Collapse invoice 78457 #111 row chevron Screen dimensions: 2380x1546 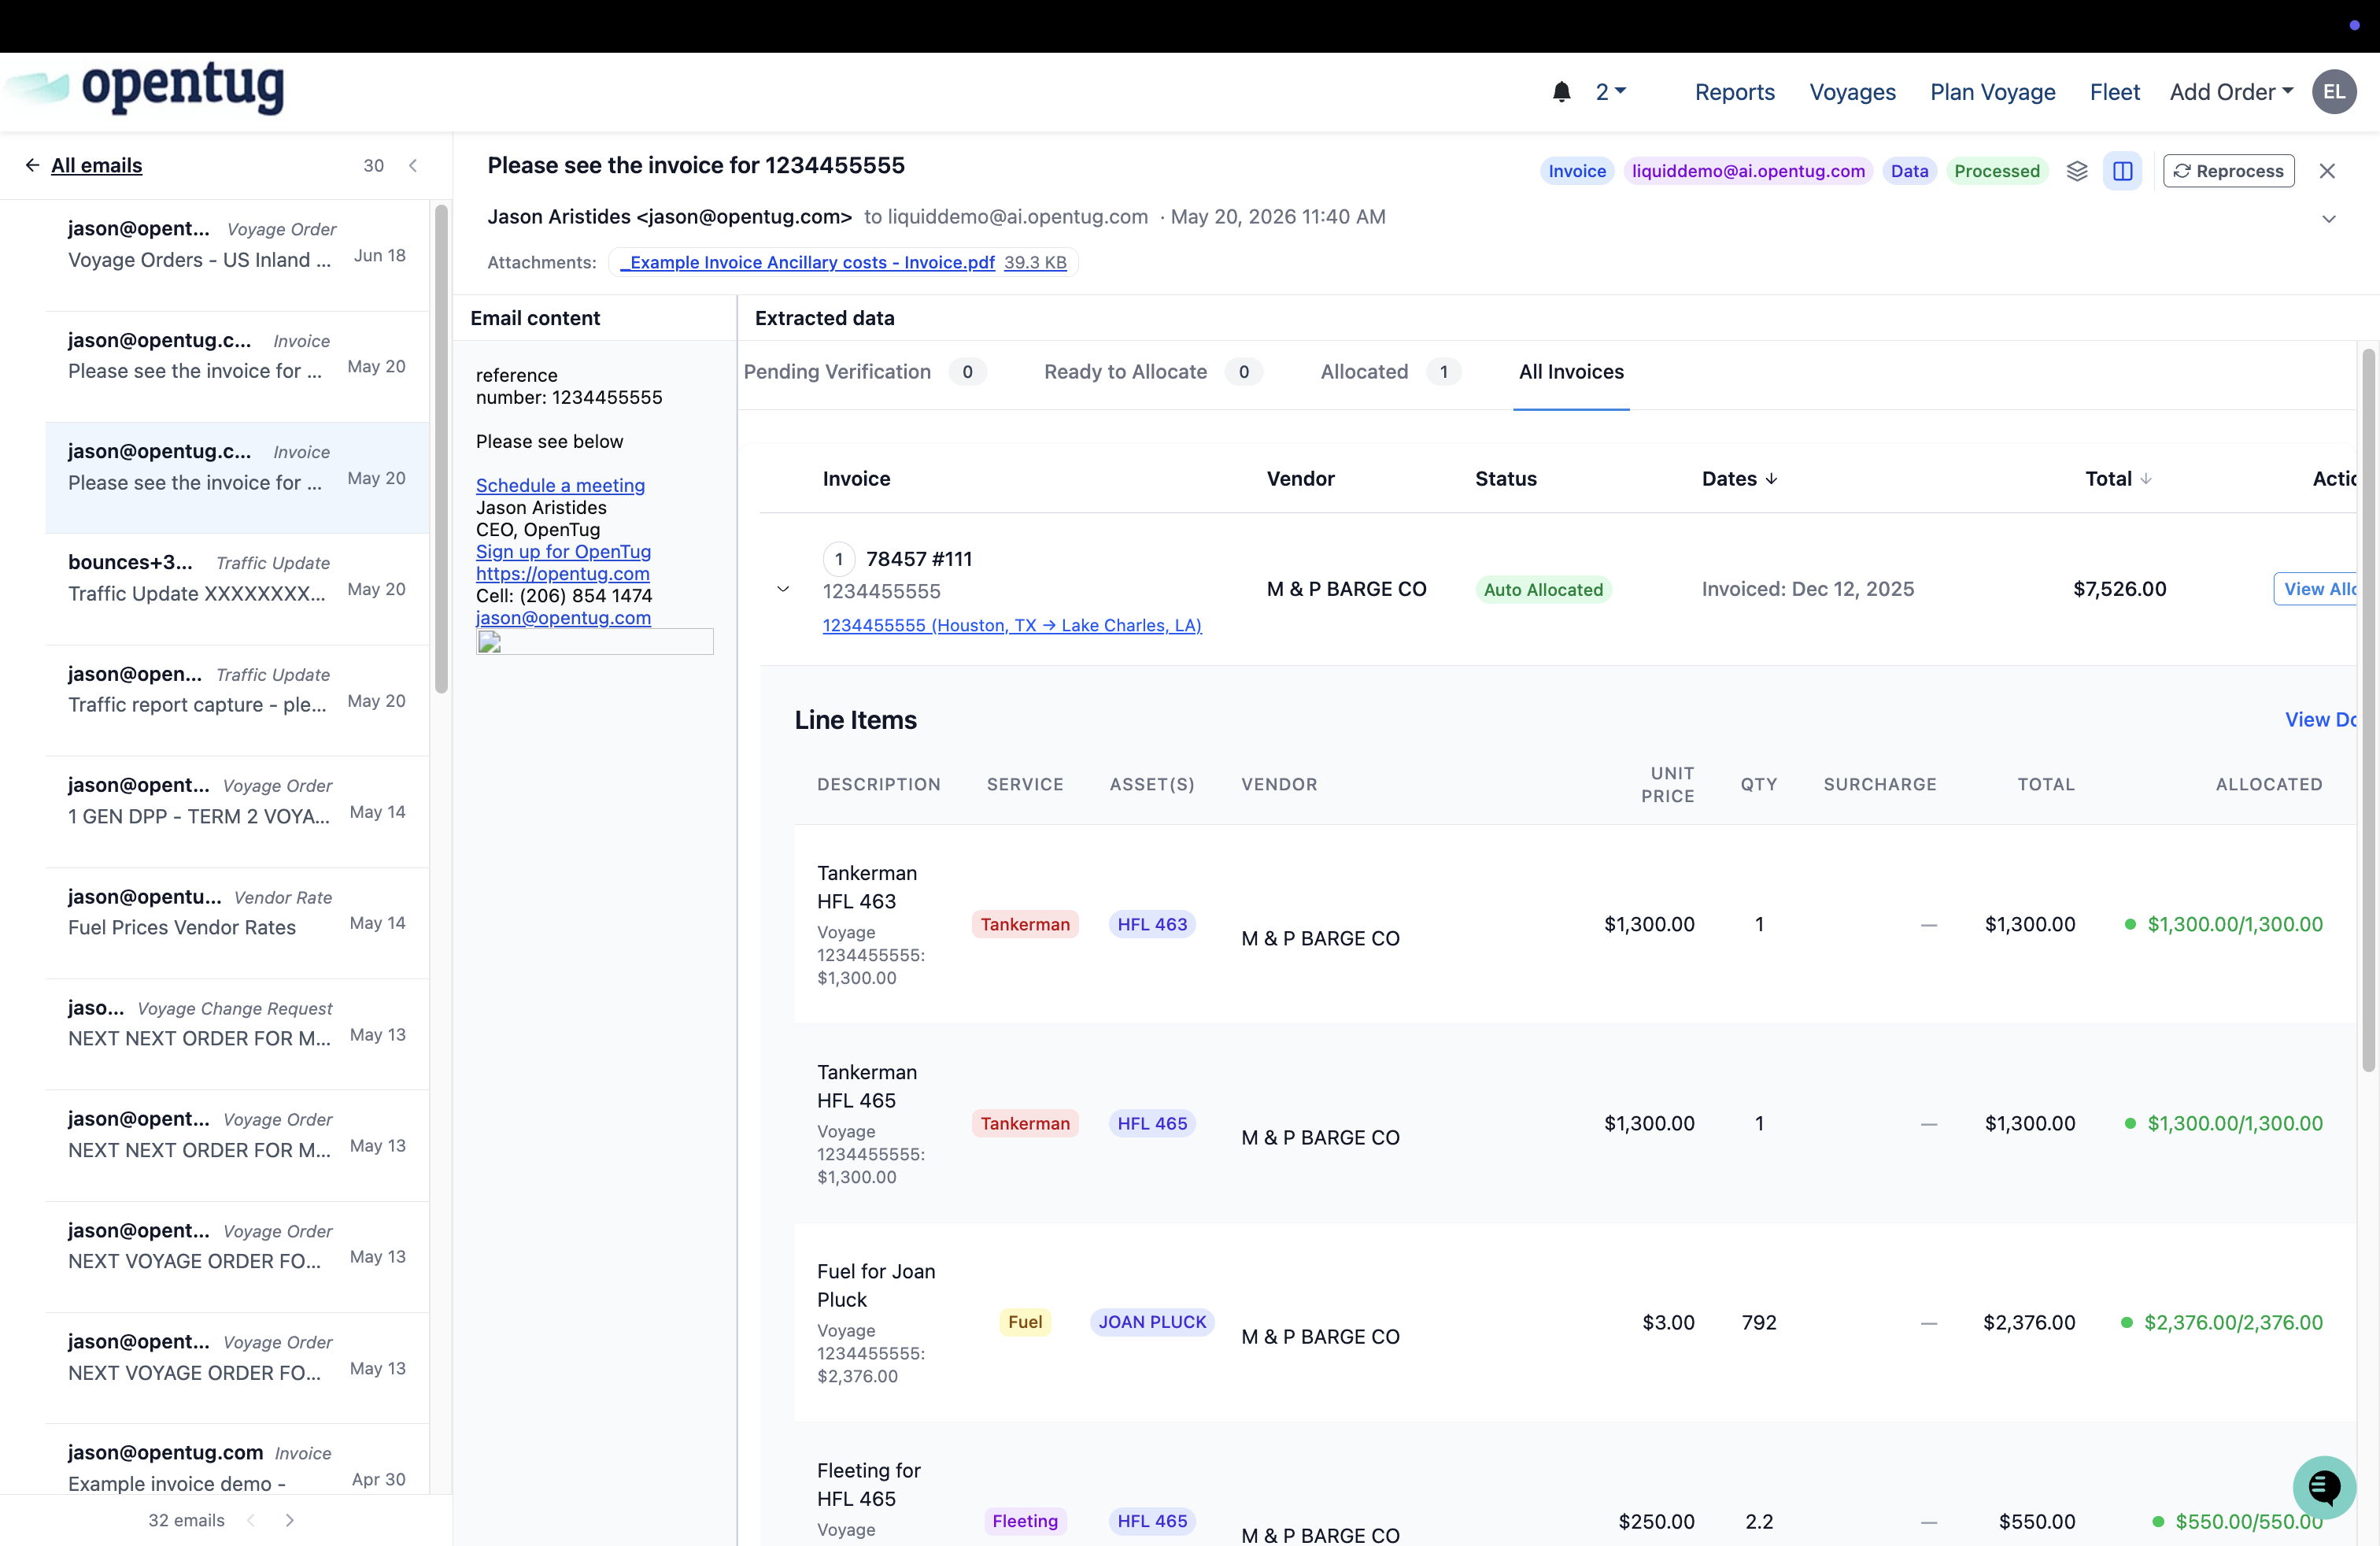(x=783, y=589)
